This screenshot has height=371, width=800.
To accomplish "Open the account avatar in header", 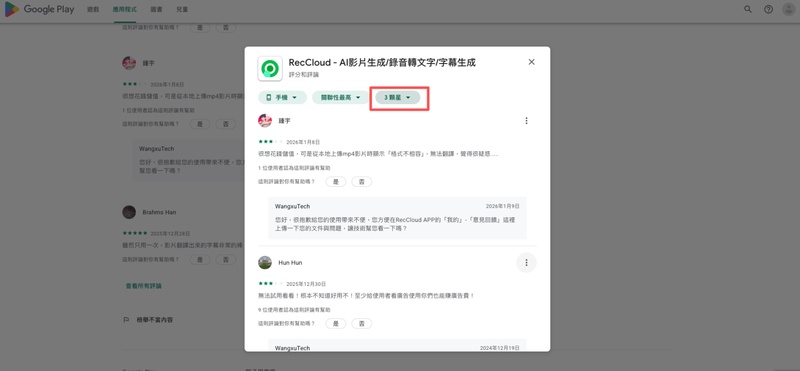I will click(788, 9).
